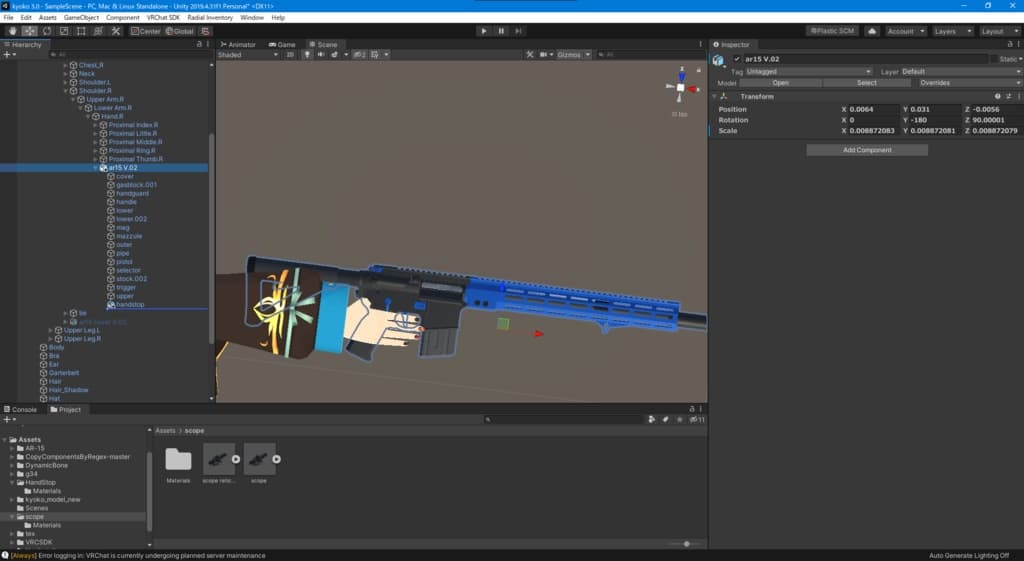Click the Add Component button
Image resolution: width=1024 pixels, height=561 pixels.
pos(867,150)
